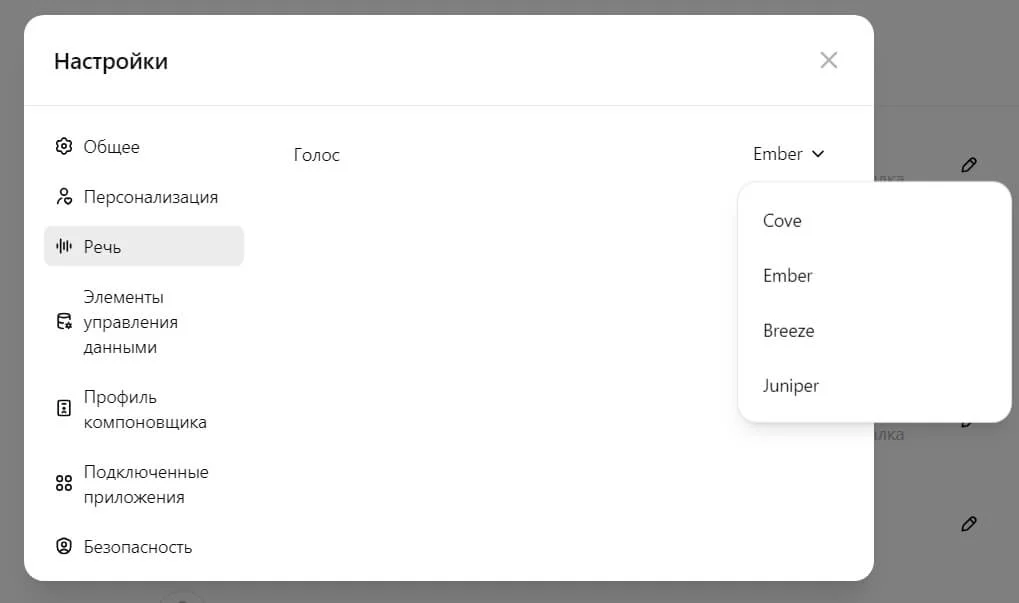Go to Подключенные приложения section
The image size is (1019, 603).
pos(146,484)
